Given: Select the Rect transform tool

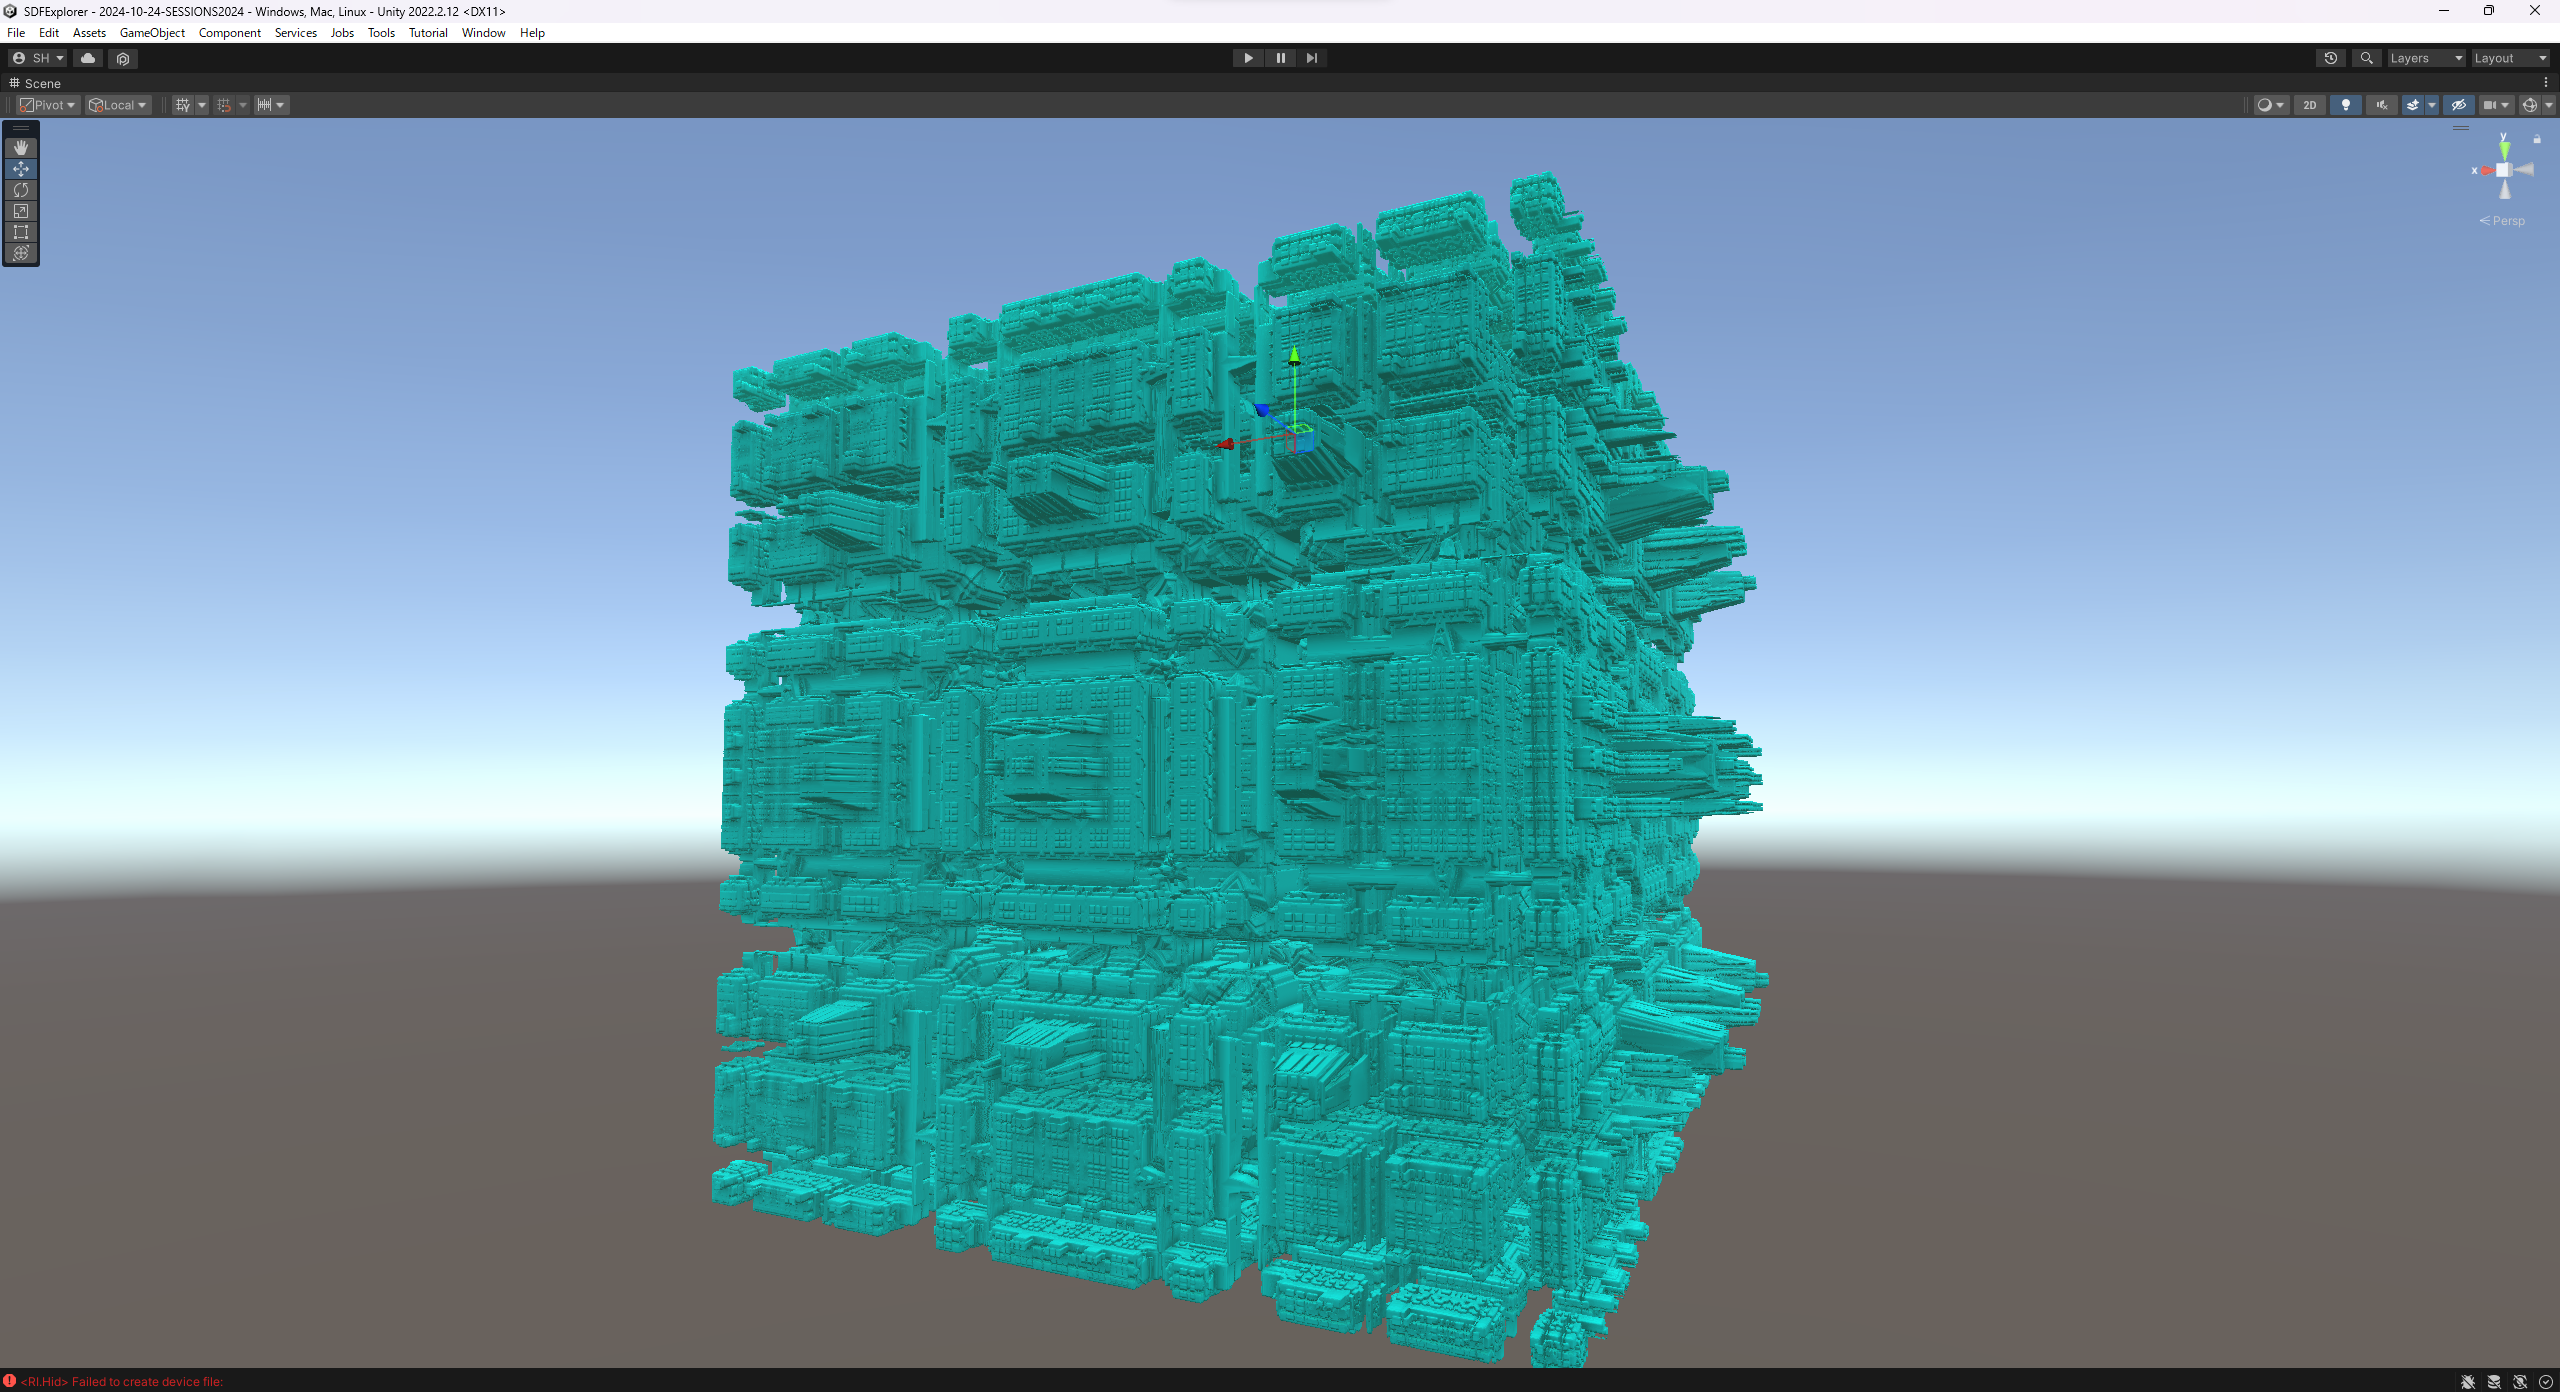Looking at the screenshot, I should (x=21, y=232).
